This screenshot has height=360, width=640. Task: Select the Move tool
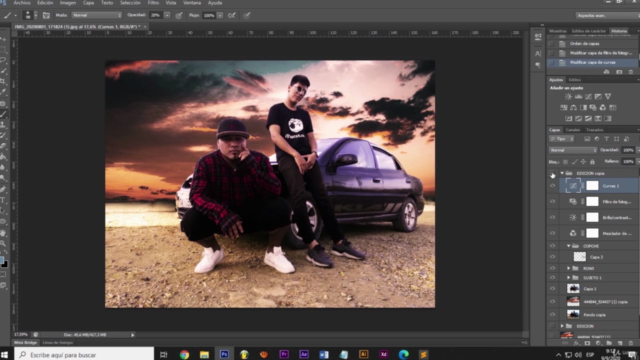[x=4, y=39]
